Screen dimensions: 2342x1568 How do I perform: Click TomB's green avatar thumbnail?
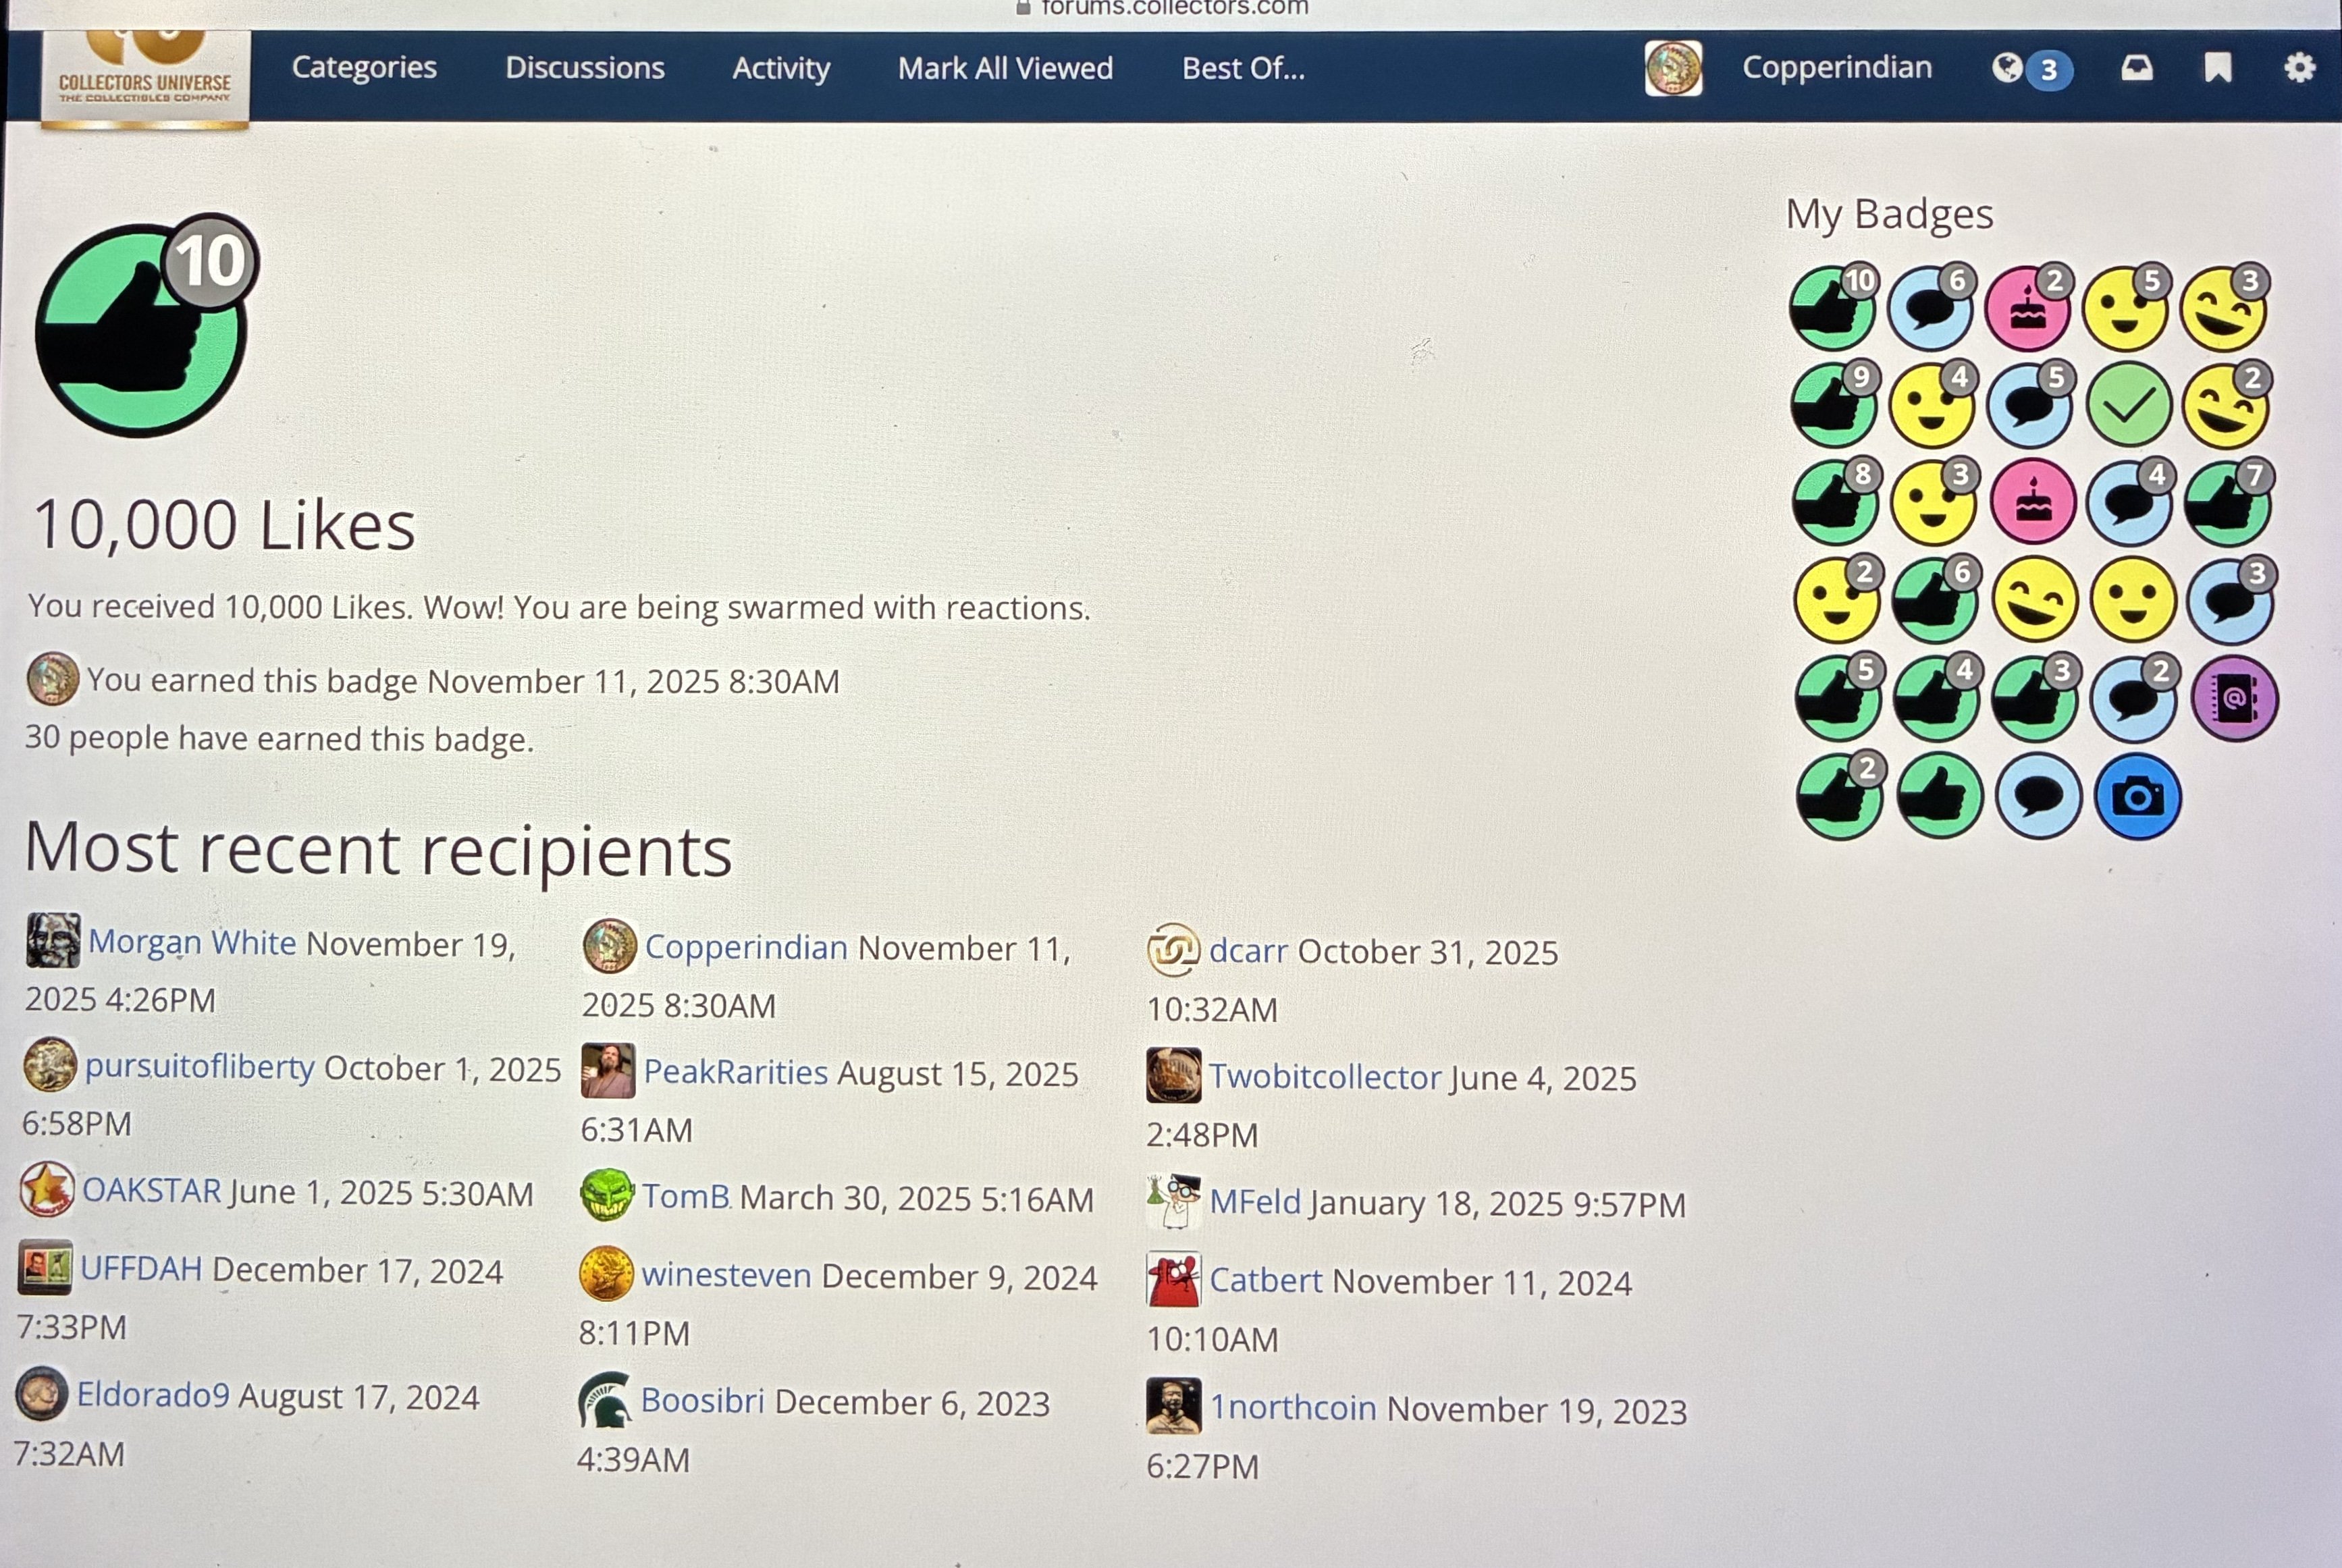coord(606,1195)
